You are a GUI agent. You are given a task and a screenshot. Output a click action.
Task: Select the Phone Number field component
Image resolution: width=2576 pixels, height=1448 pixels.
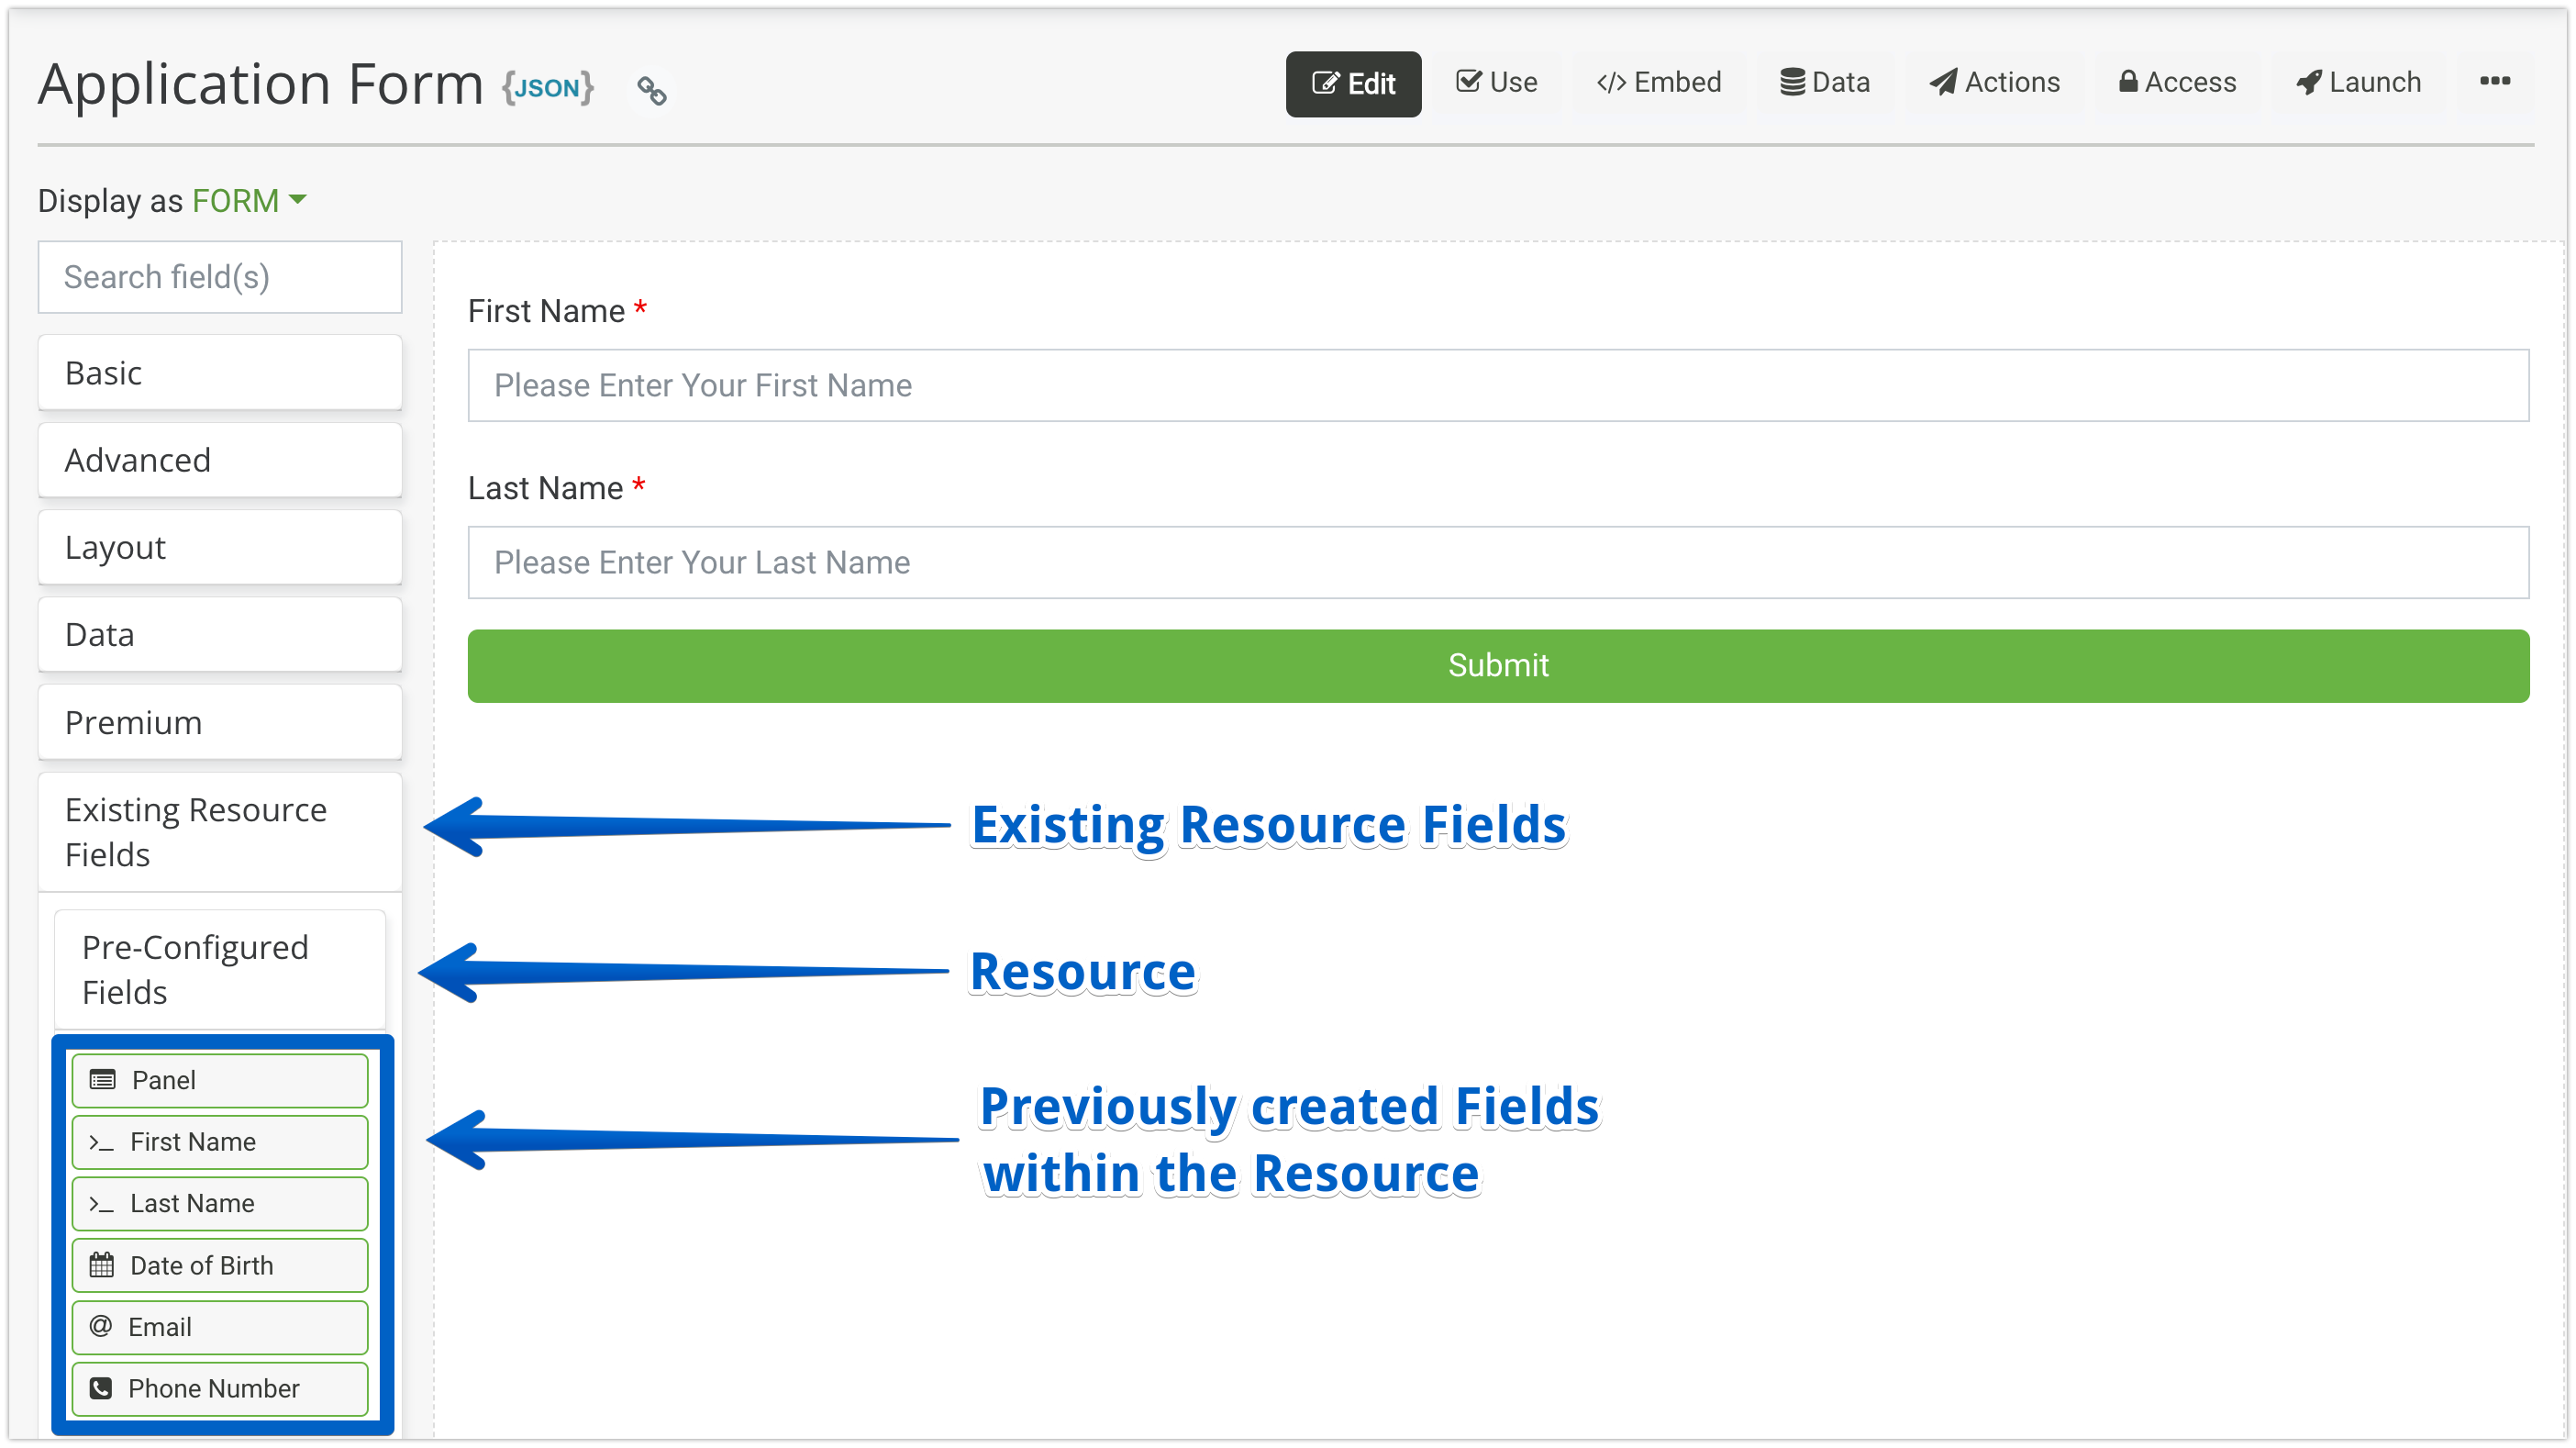point(219,1388)
